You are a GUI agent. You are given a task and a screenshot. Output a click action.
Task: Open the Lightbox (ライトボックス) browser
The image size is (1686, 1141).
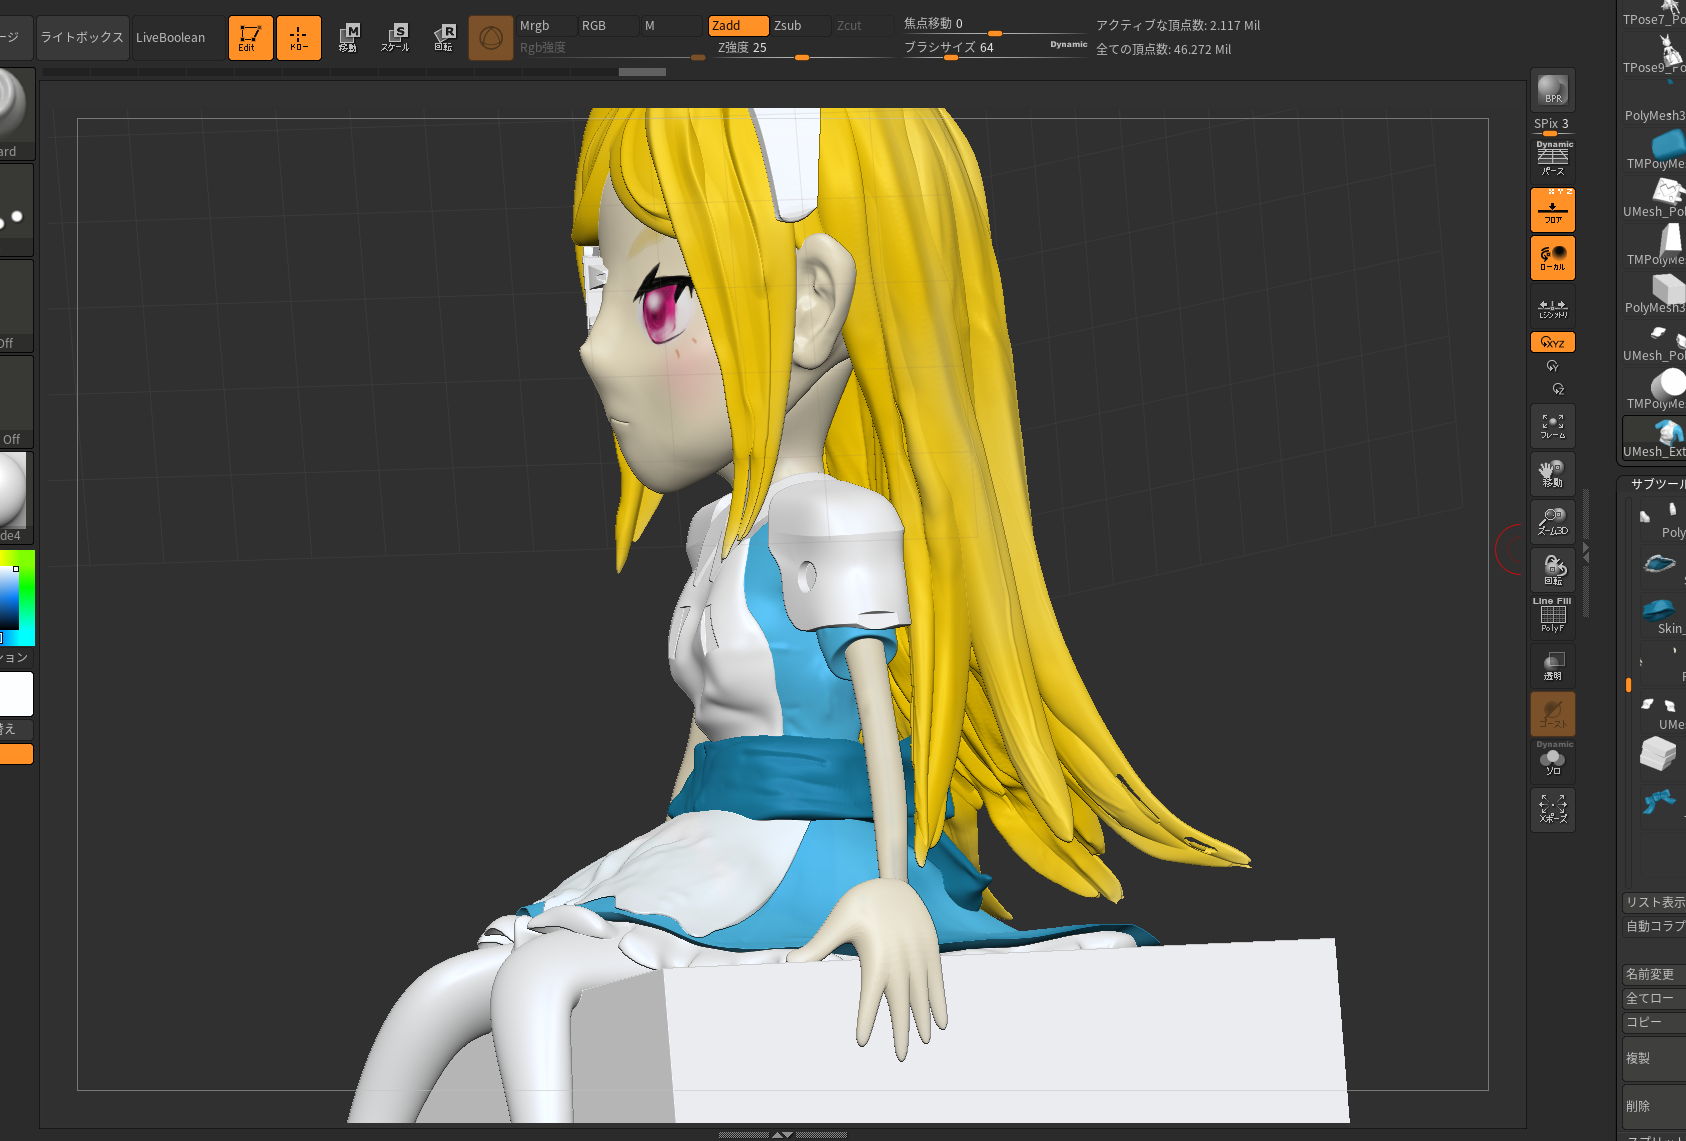pyautogui.click(x=83, y=38)
